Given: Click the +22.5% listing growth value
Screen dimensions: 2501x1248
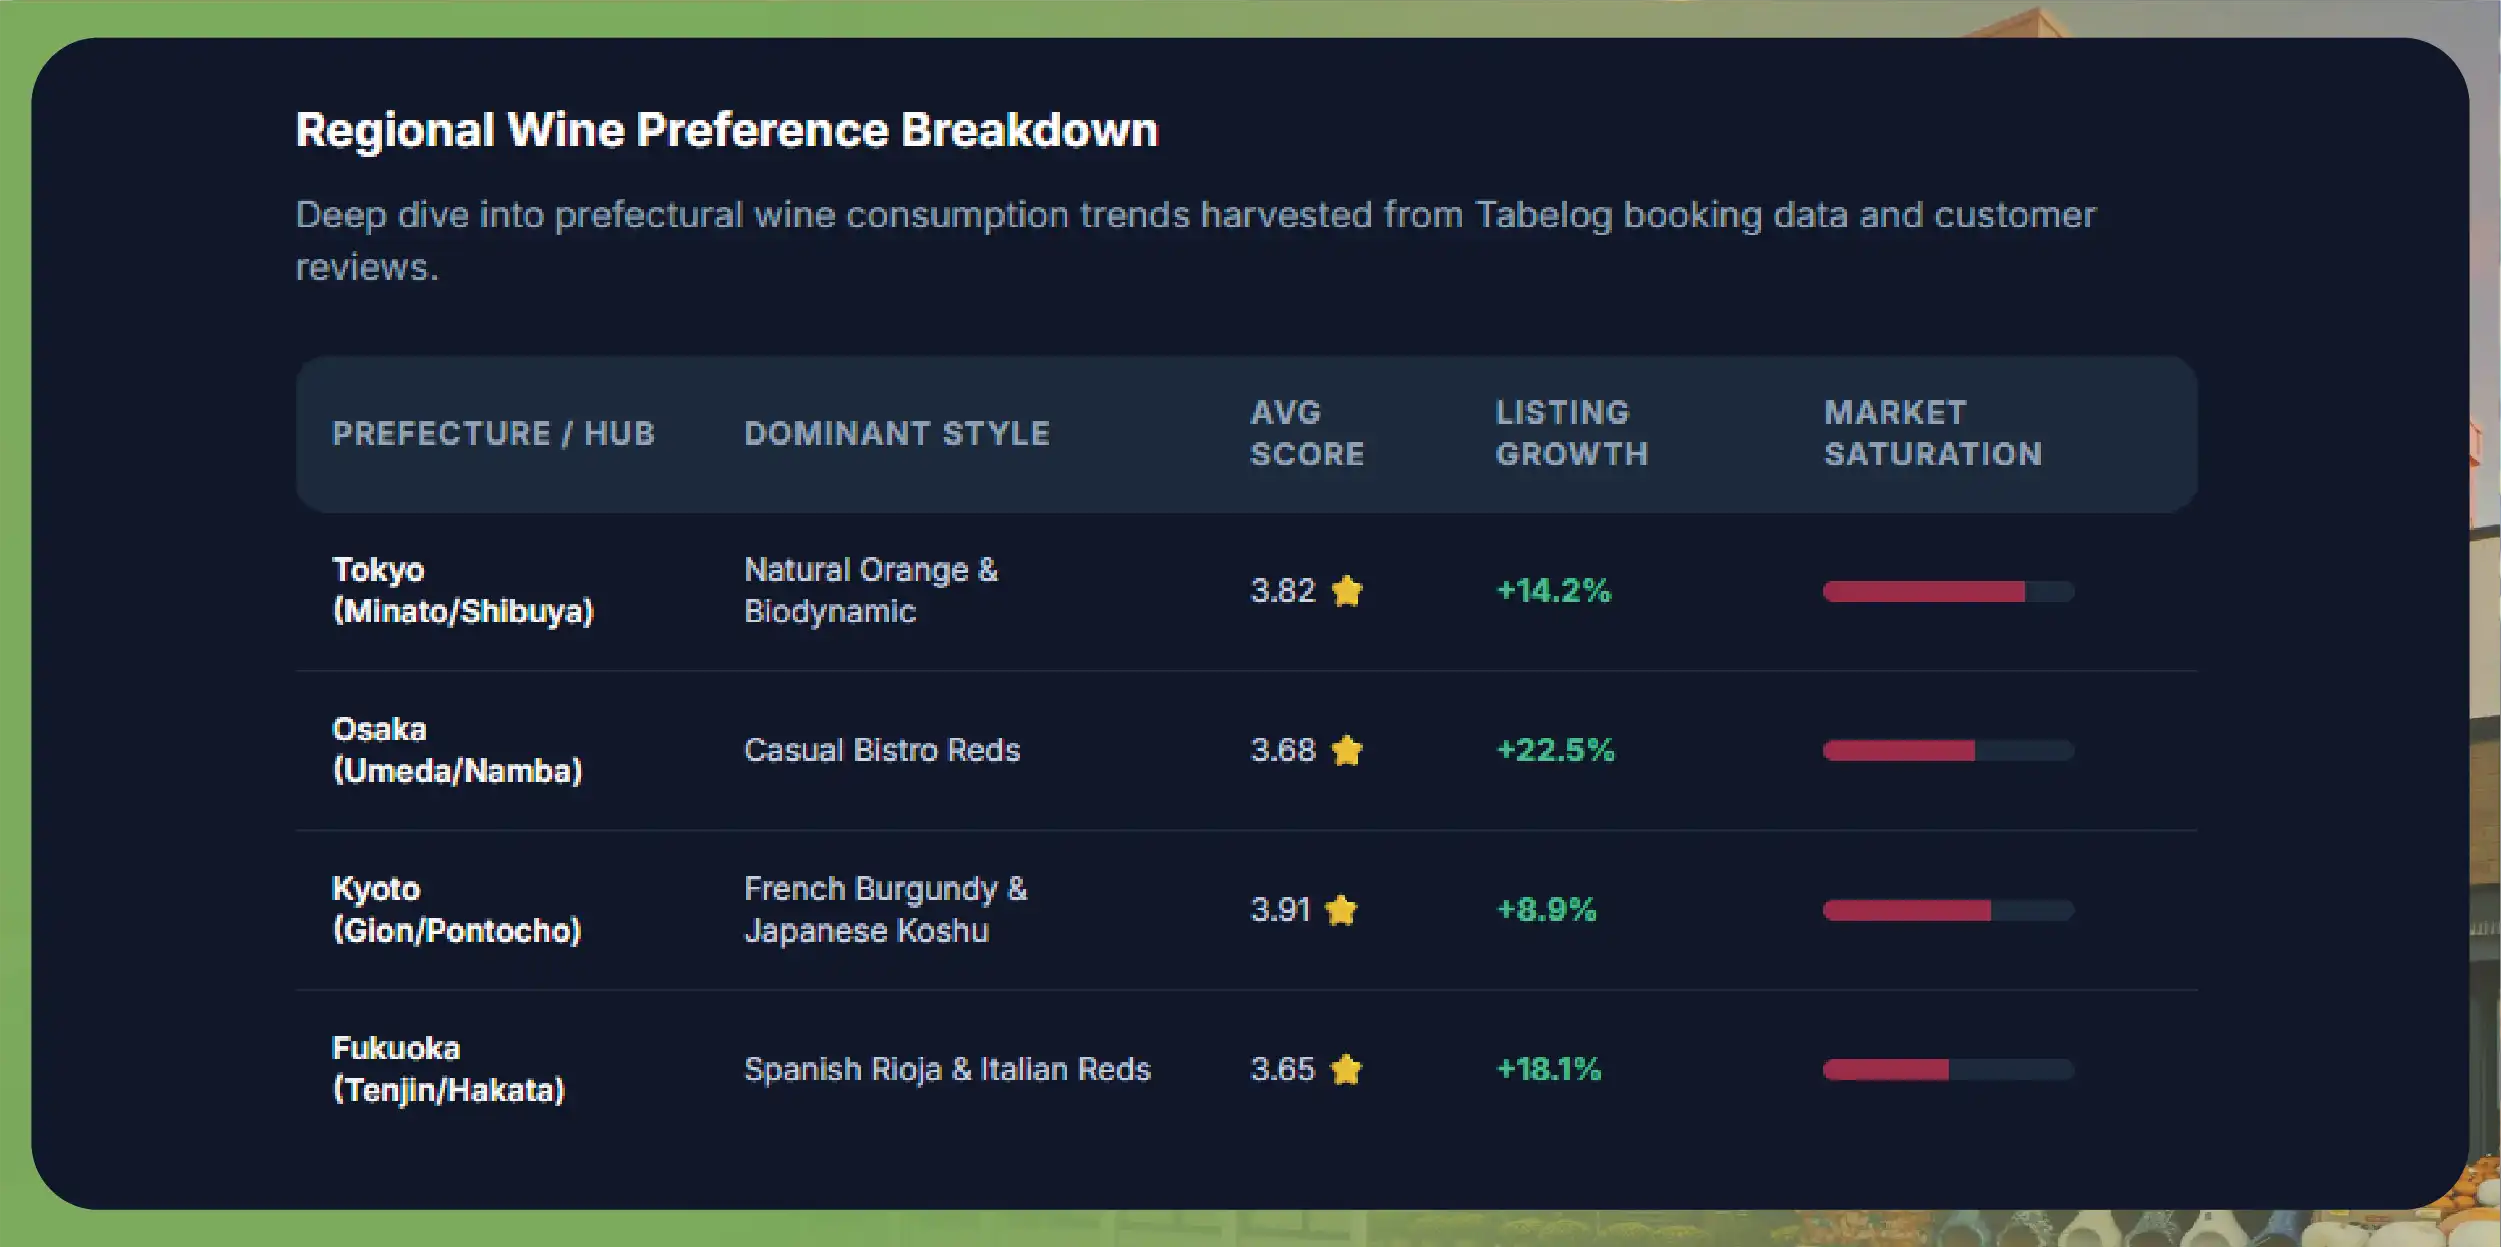Looking at the screenshot, I should point(1555,750).
